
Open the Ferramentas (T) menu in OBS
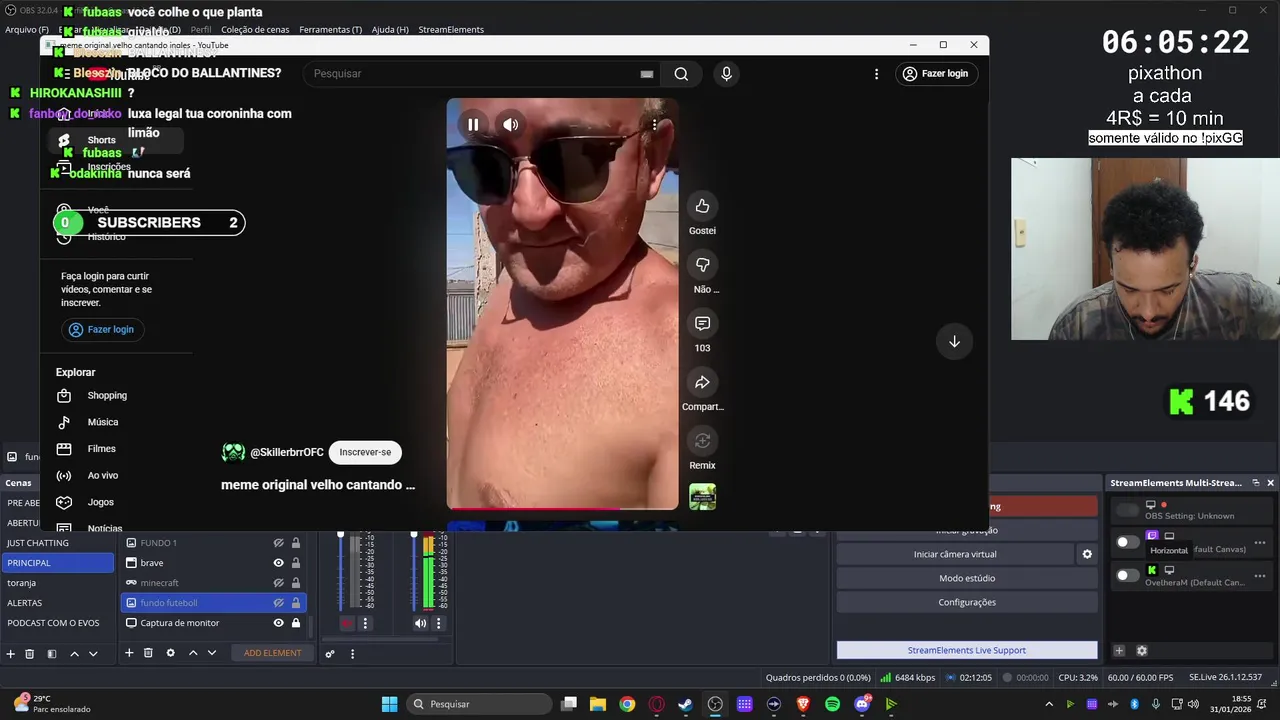(331, 30)
